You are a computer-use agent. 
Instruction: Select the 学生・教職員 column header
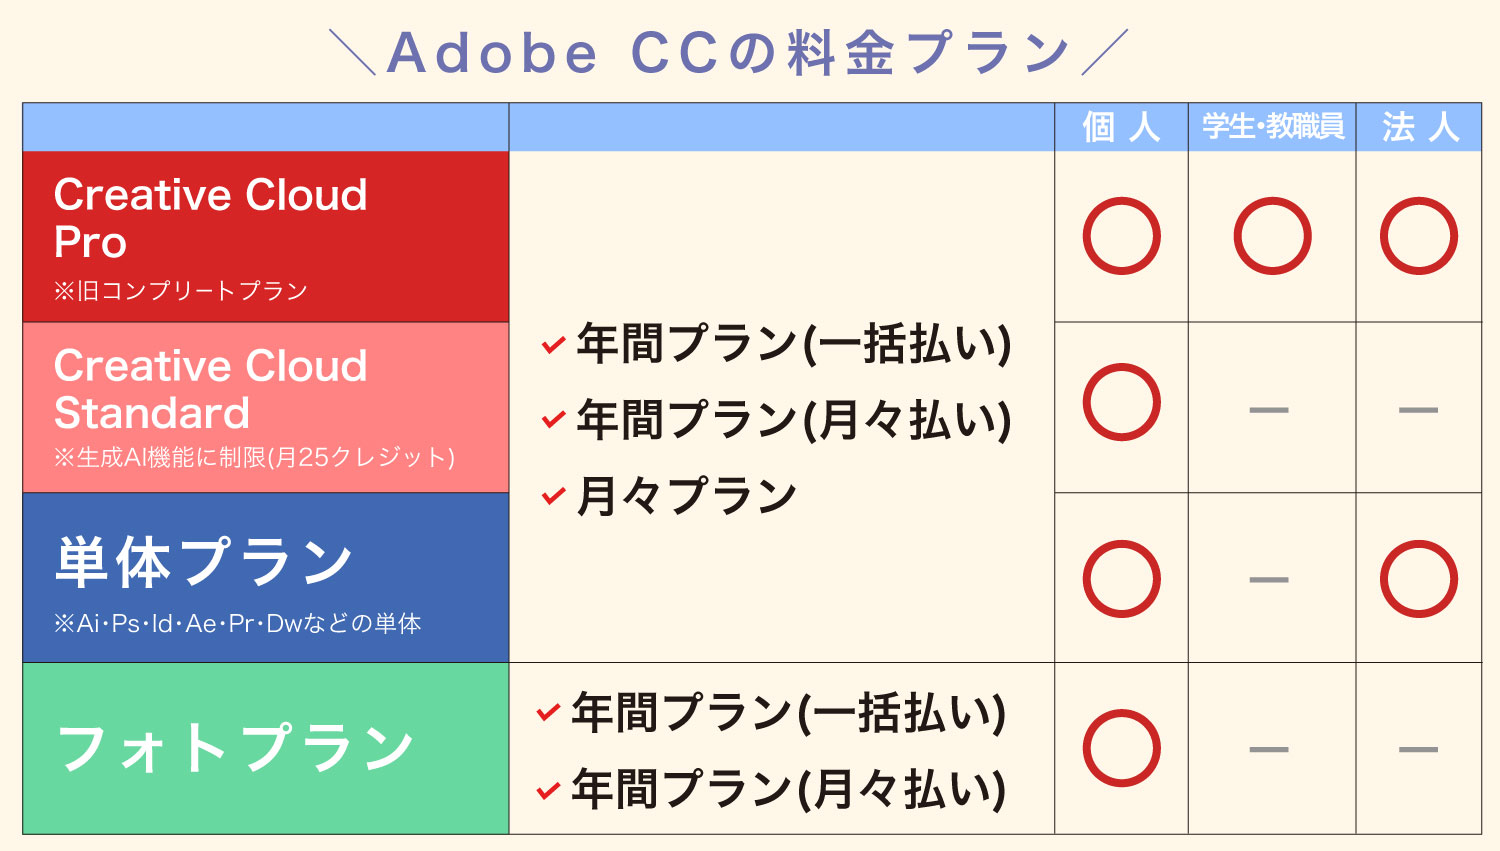click(1272, 127)
